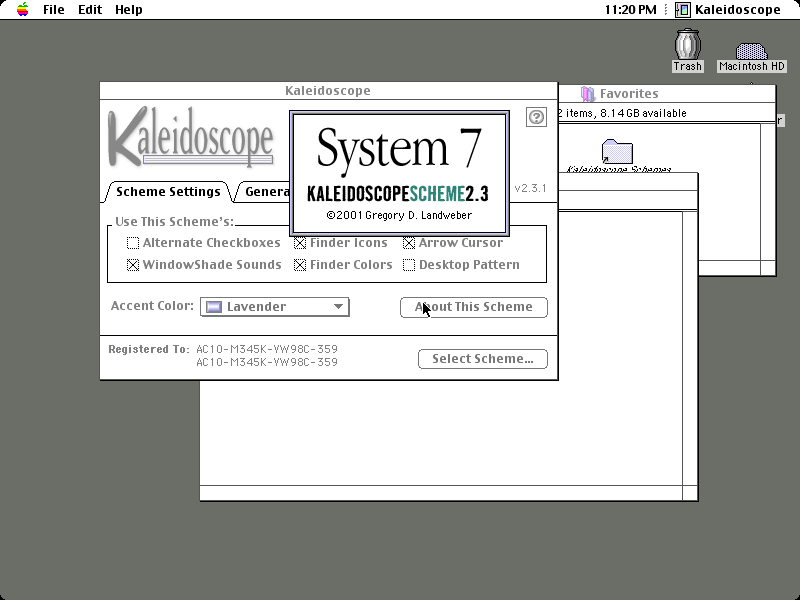800x600 pixels.
Task: Switch to the General tab
Action: 264,192
